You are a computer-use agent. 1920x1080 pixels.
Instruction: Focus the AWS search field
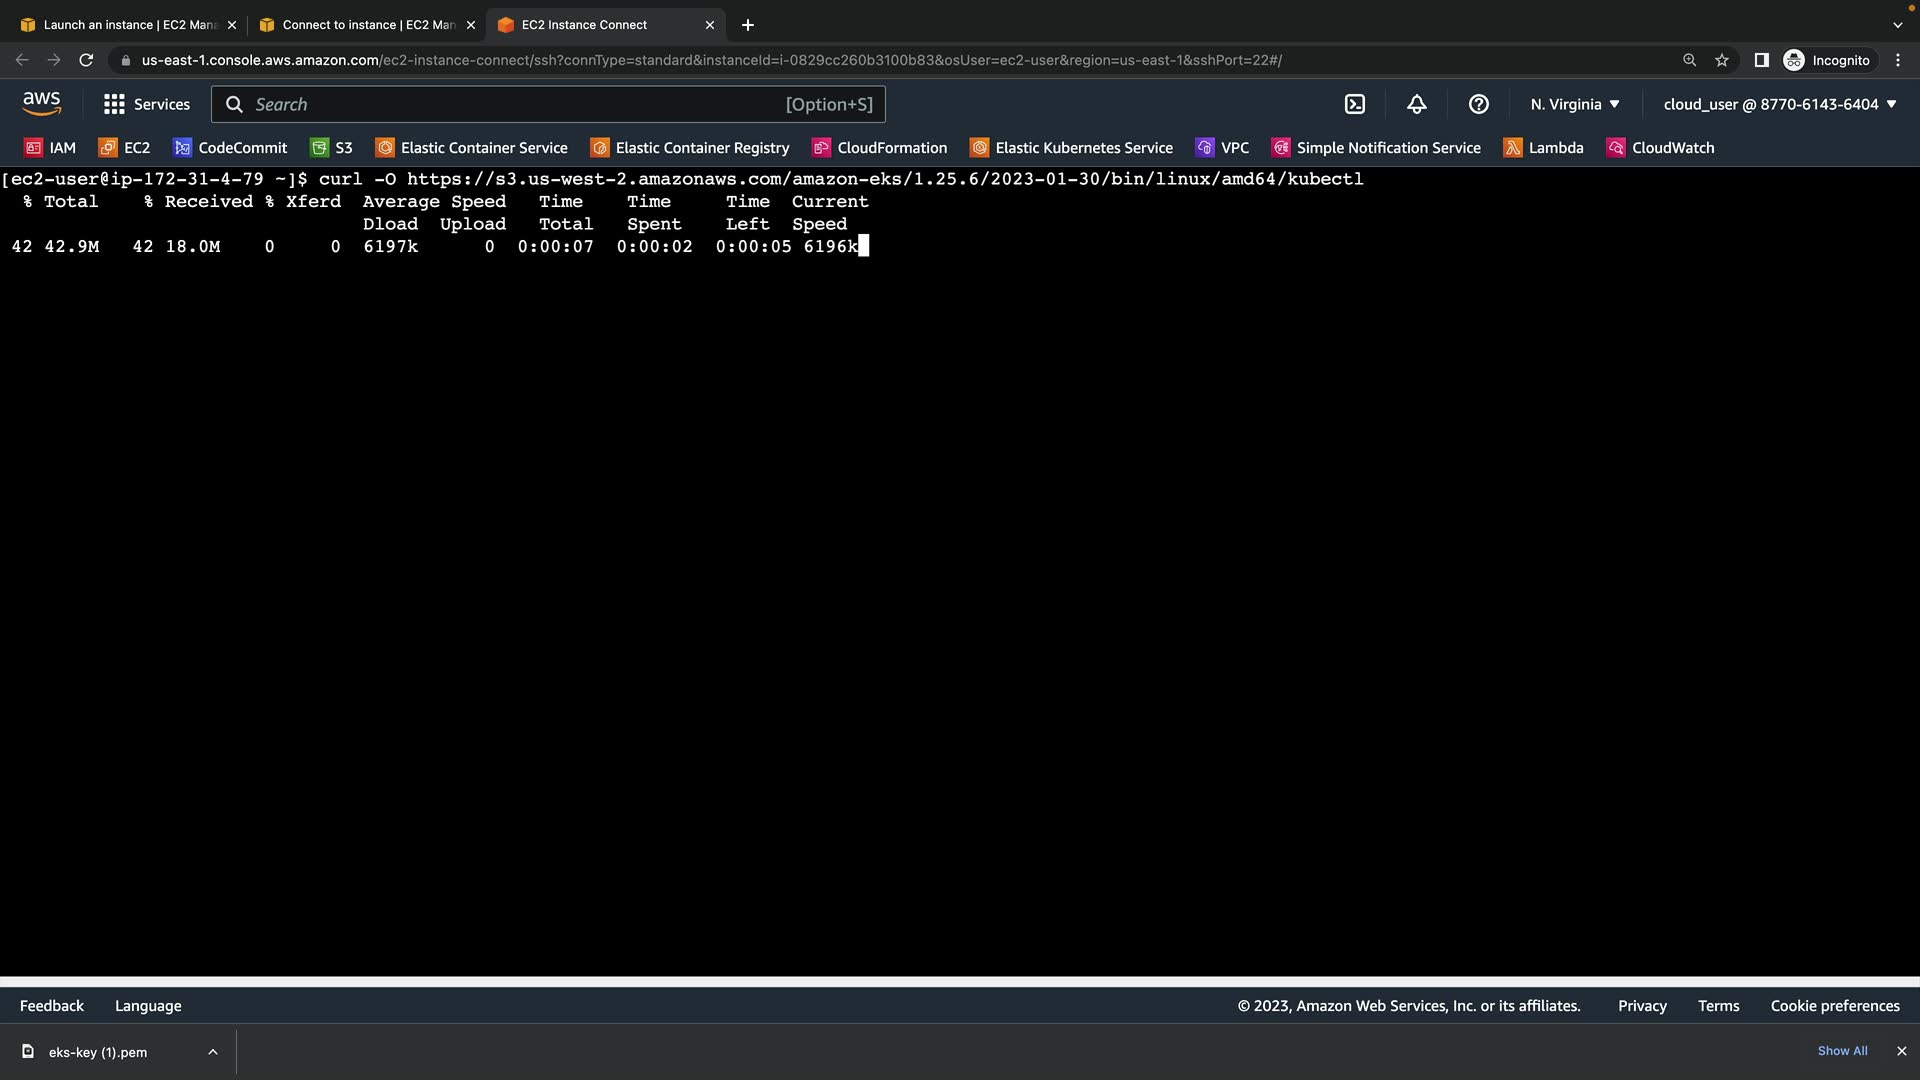pyautogui.click(x=520, y=104)
